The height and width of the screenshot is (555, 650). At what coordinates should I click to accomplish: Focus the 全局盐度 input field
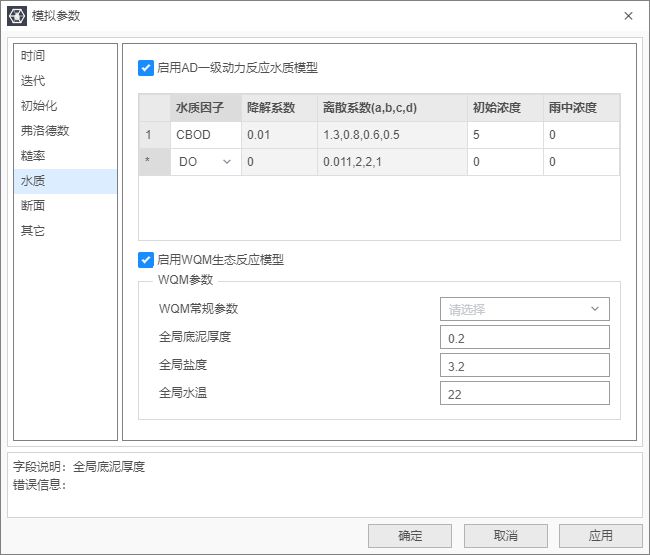click(524, 366)
